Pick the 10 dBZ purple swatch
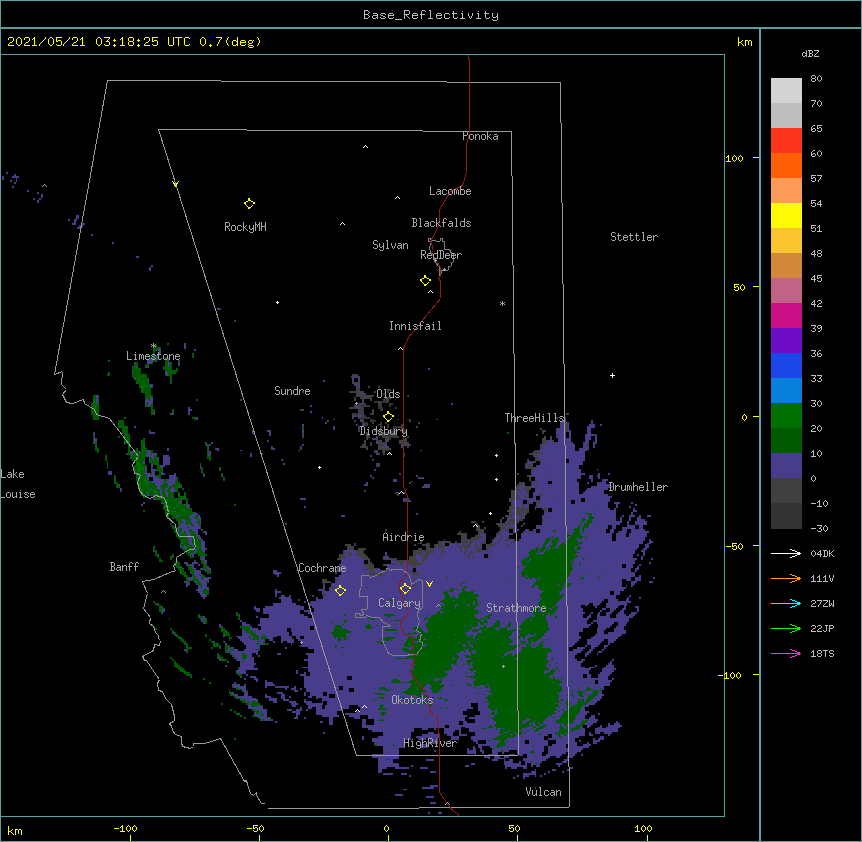This screenshot has width=862, height=842. pyautogui.click(x=786, y=466)
